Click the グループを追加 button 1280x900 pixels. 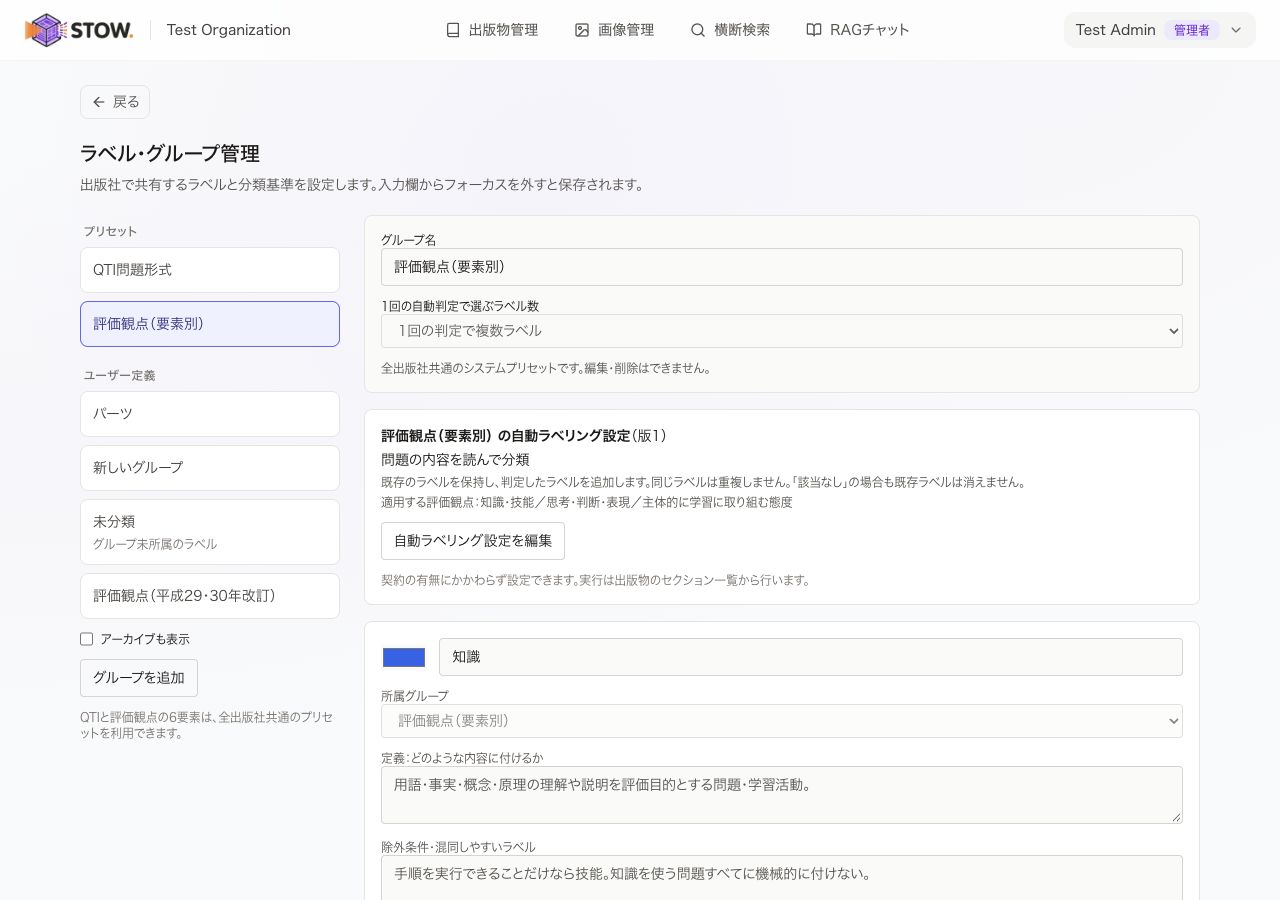(x=139, y=678)
